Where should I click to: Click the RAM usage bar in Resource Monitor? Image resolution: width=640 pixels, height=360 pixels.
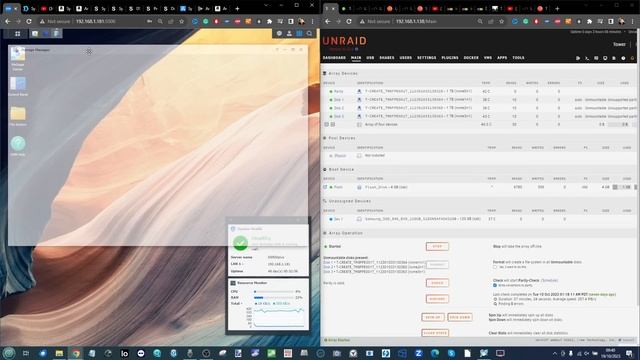coord(273,298)
